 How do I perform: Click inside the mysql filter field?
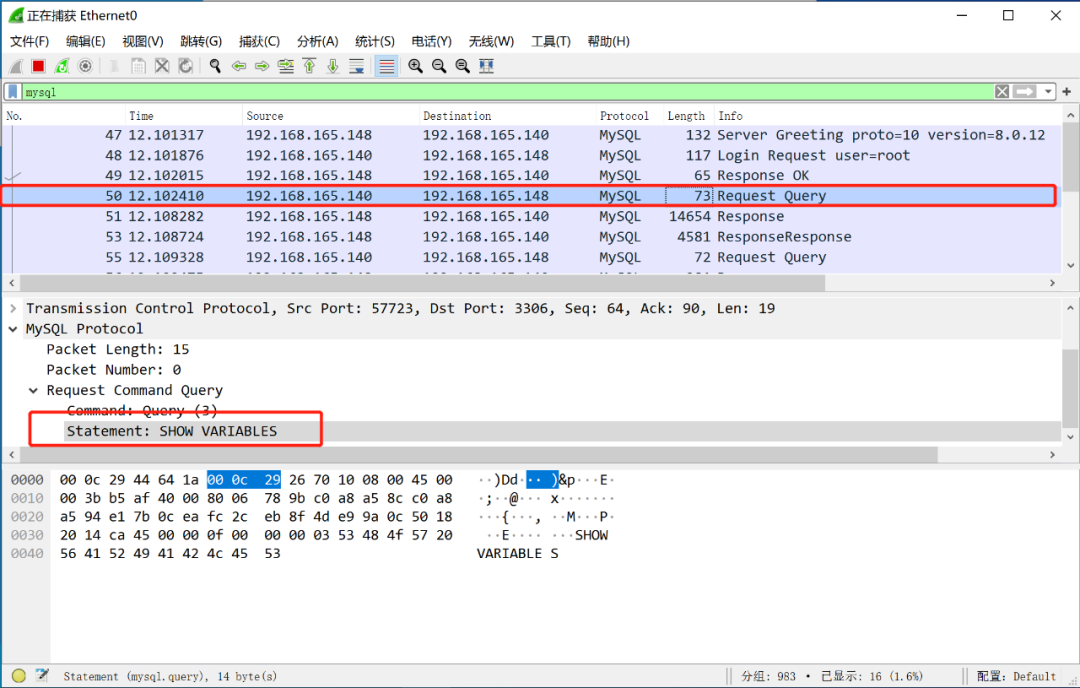point(500,92)
